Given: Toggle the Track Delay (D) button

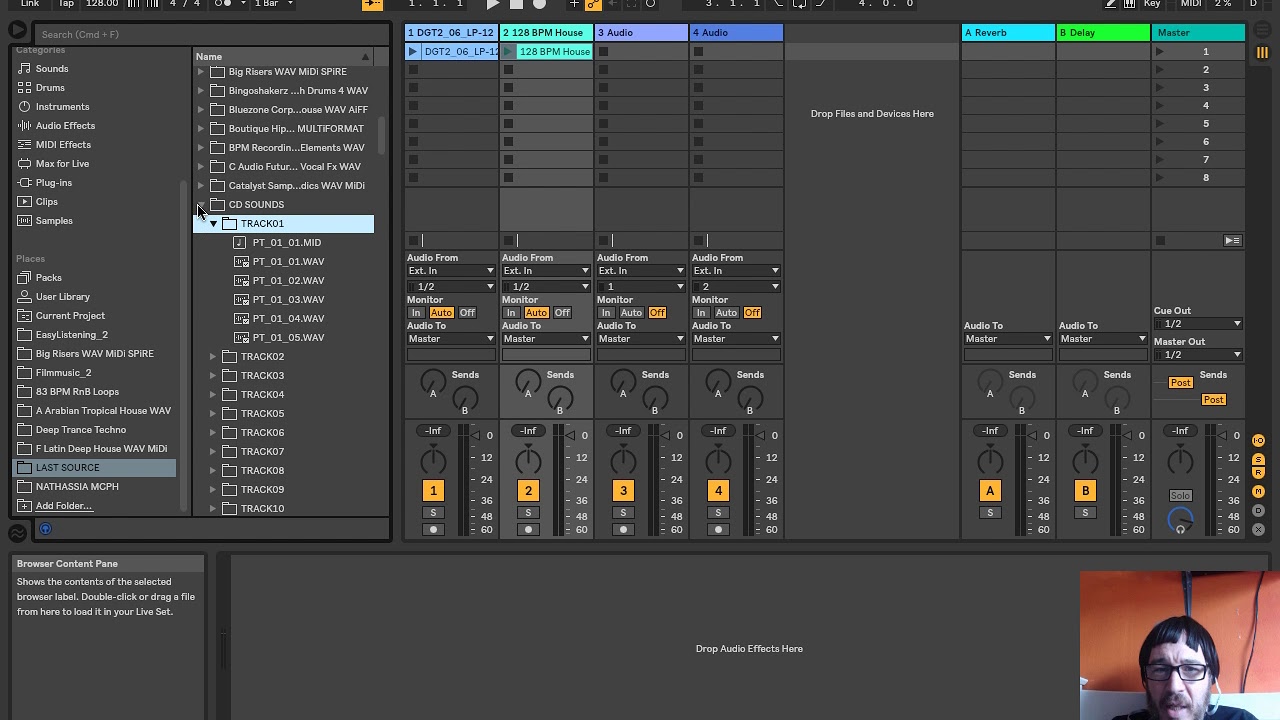Looking at the screenshot, I should pos(1258,510).
